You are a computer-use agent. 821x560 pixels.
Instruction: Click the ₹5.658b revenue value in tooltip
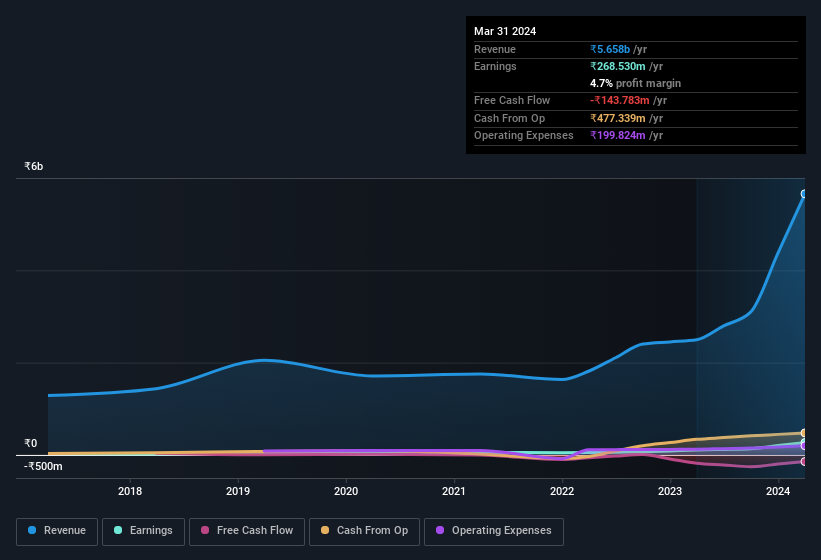point(610,49)
